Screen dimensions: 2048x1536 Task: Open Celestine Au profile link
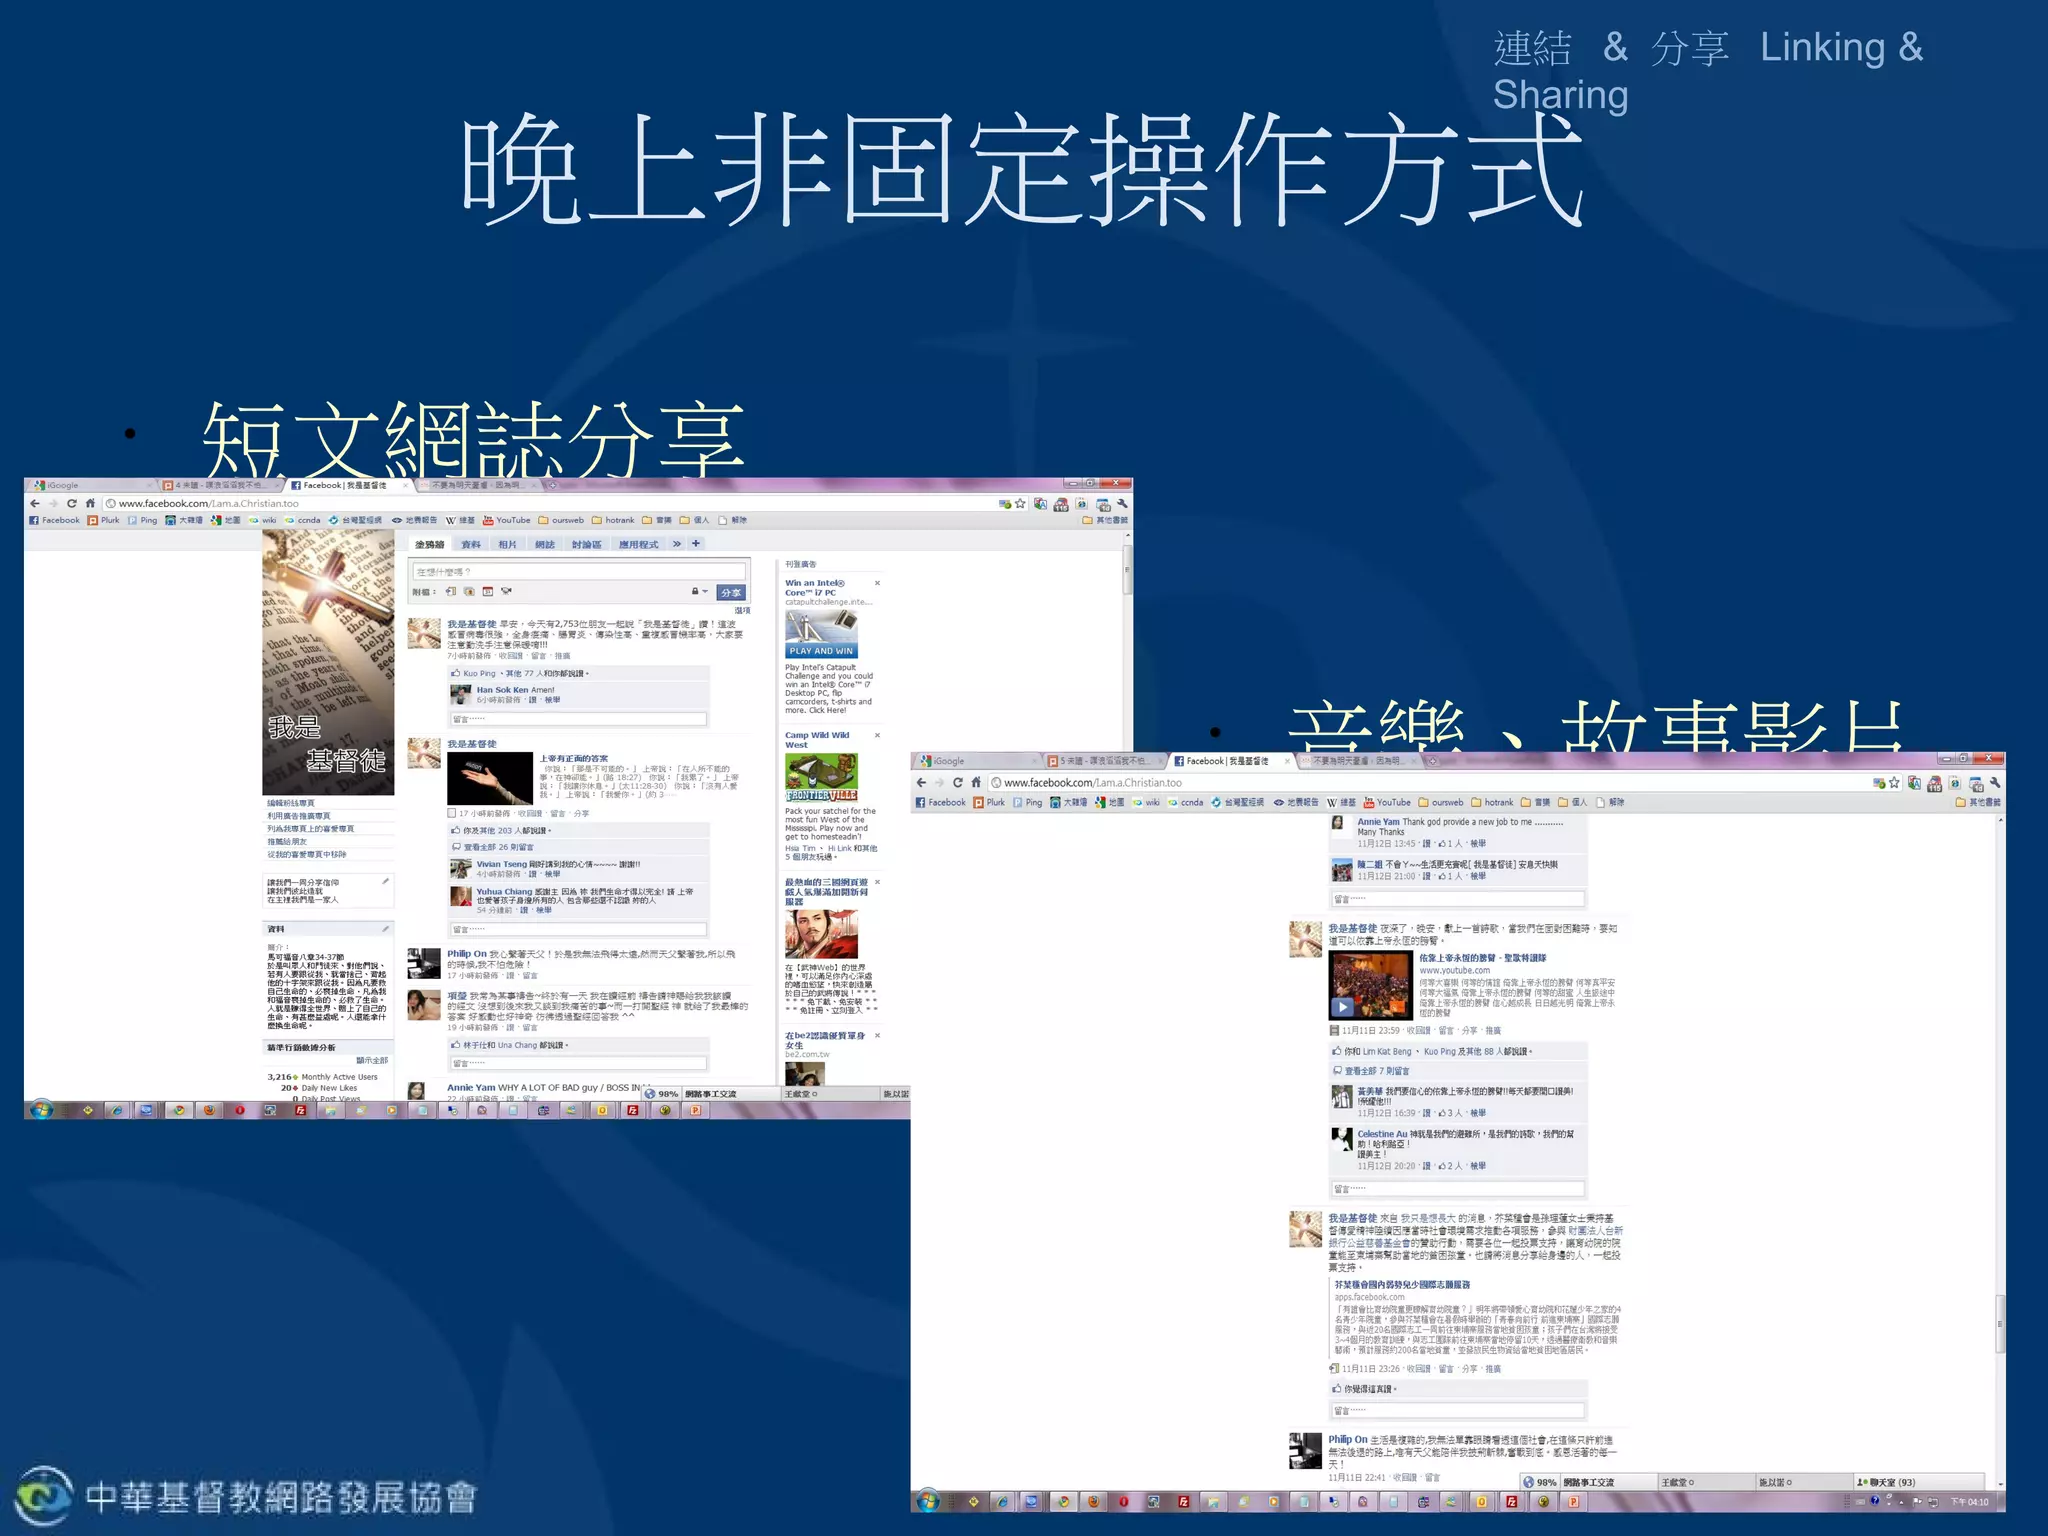1382,1134
